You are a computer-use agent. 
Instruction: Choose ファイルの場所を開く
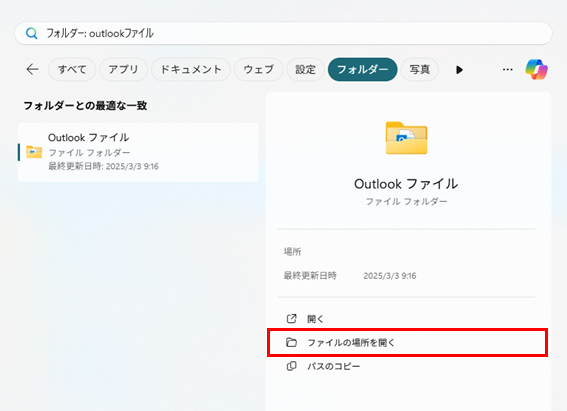pyautogui.click(x=407, y=342)
